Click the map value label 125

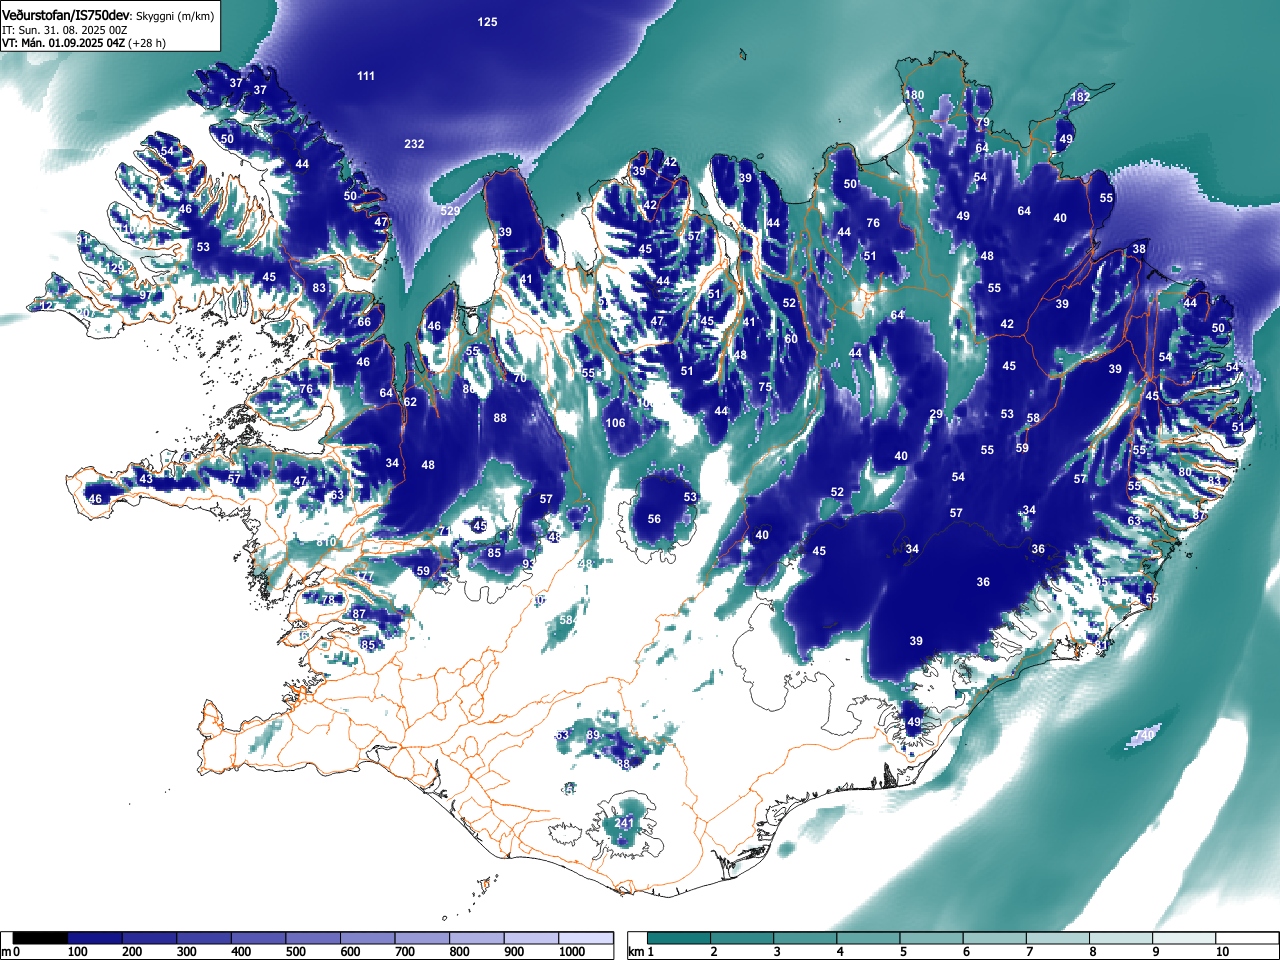tap(487, 22)
